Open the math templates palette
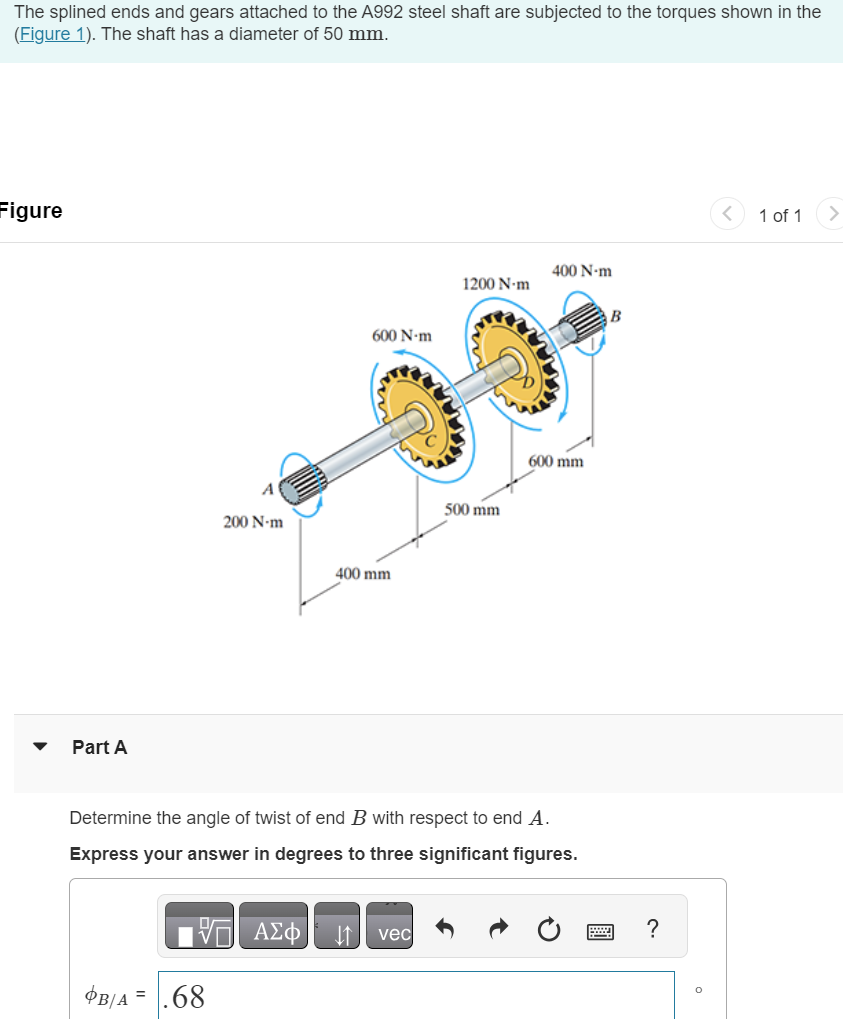The height and width of the screenshot is (1019, 843). pos(198,927)
